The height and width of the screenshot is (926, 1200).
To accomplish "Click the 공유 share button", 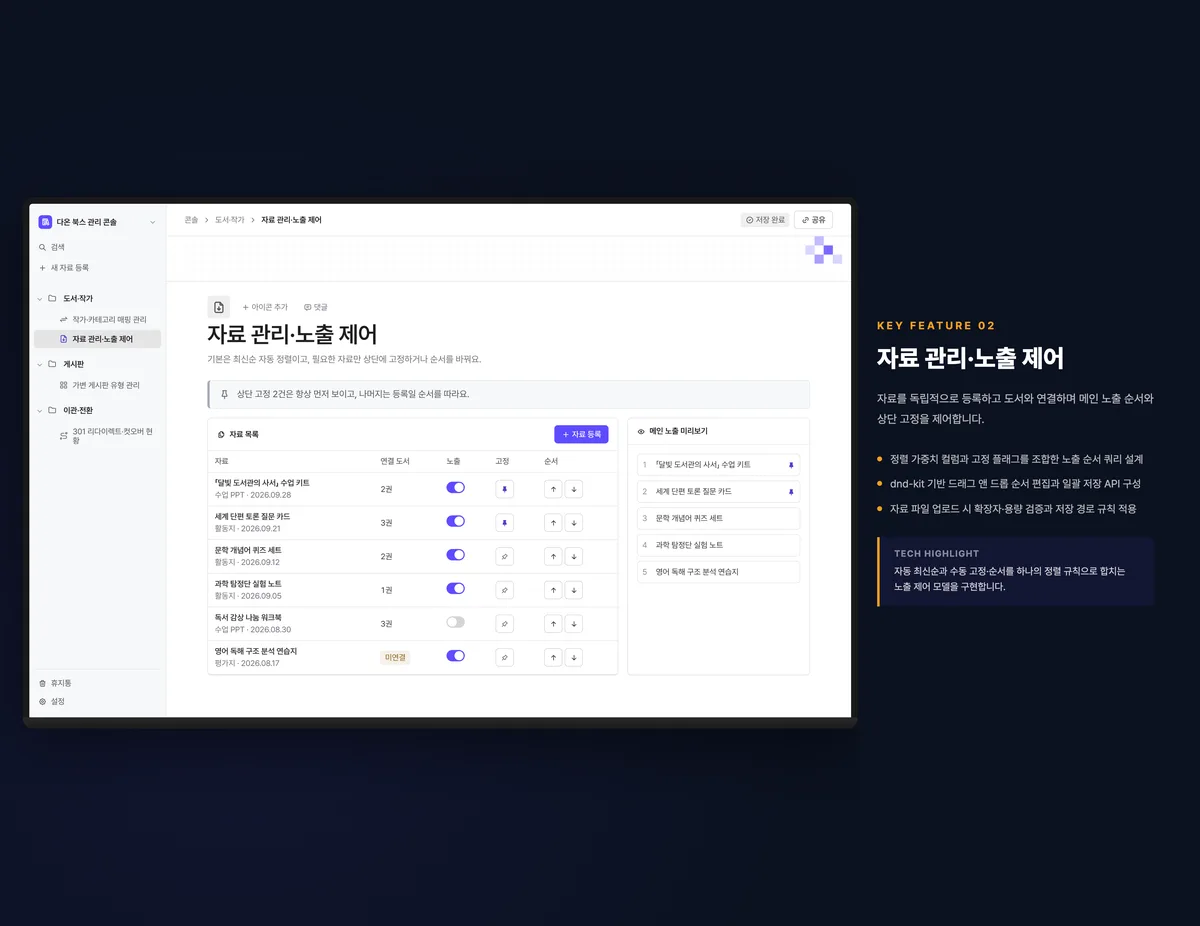I will click(813, 220).
